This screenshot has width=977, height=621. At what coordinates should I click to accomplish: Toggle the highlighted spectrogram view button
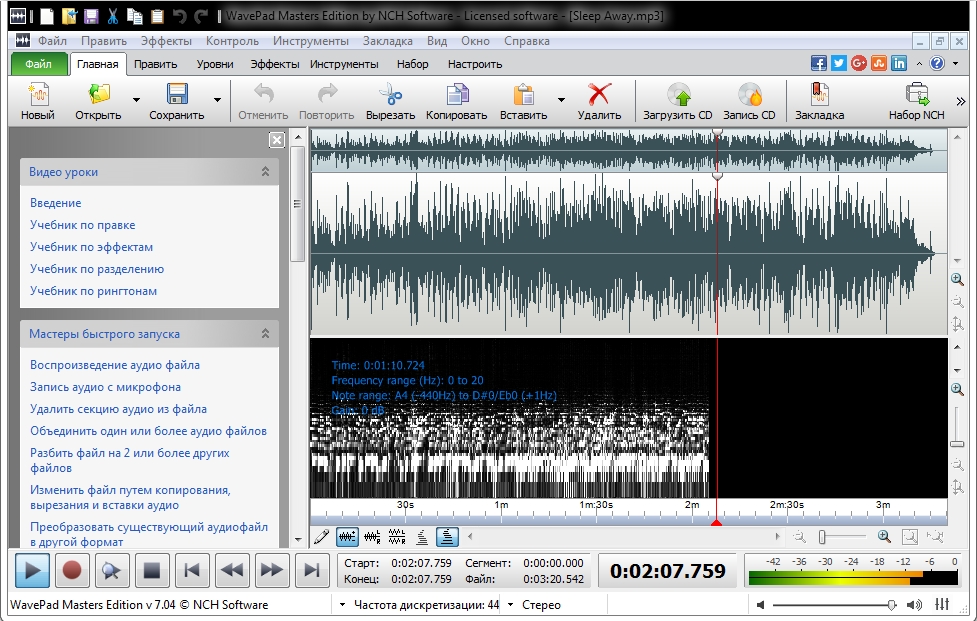tap(447, 536)
